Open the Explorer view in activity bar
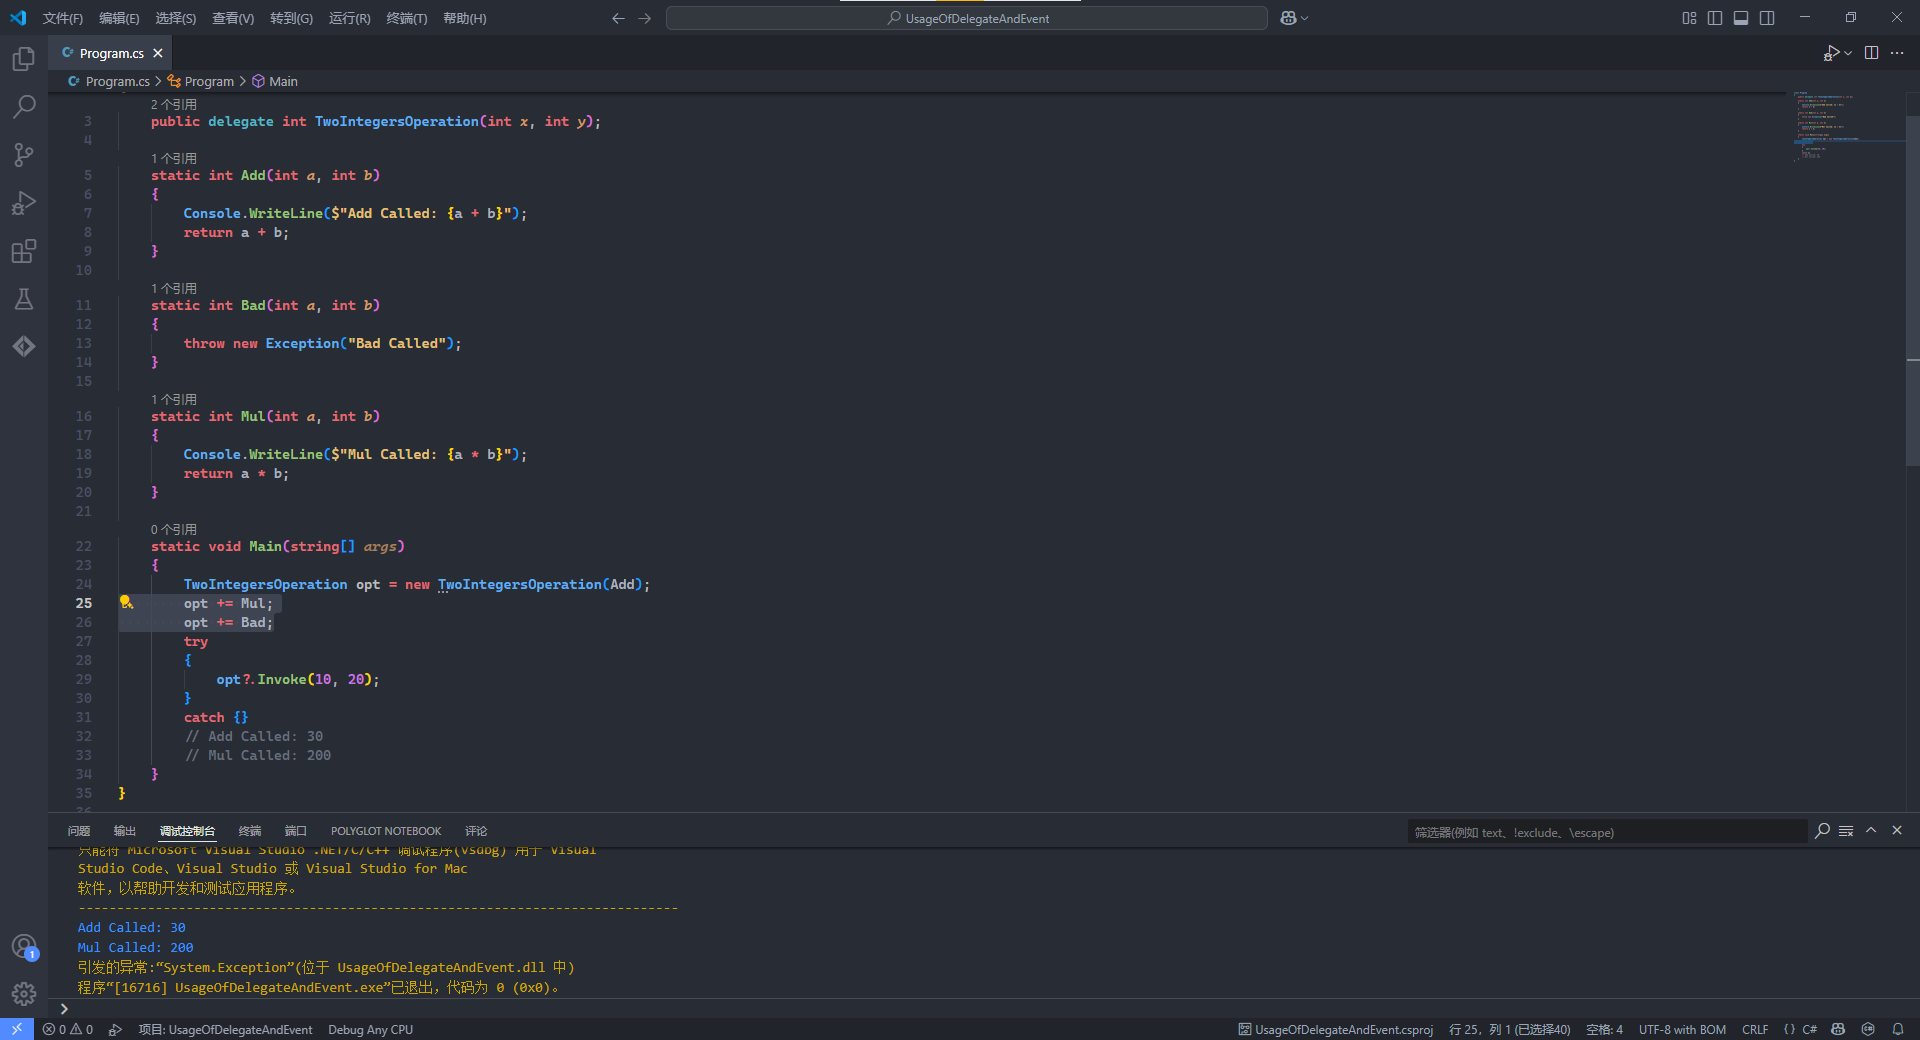Viewport: 1920px width, 1040px height. pyautogui.click(x=24, y=59)
